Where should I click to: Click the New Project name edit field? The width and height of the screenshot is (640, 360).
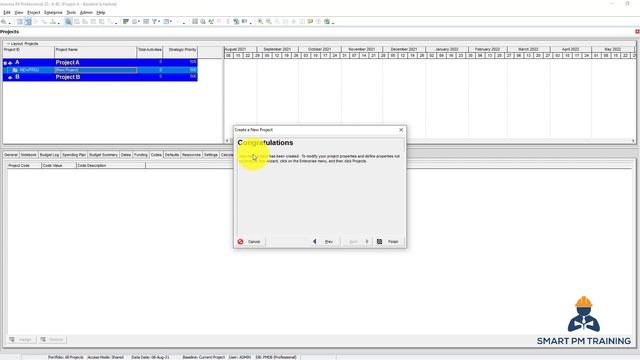point(96,70)
